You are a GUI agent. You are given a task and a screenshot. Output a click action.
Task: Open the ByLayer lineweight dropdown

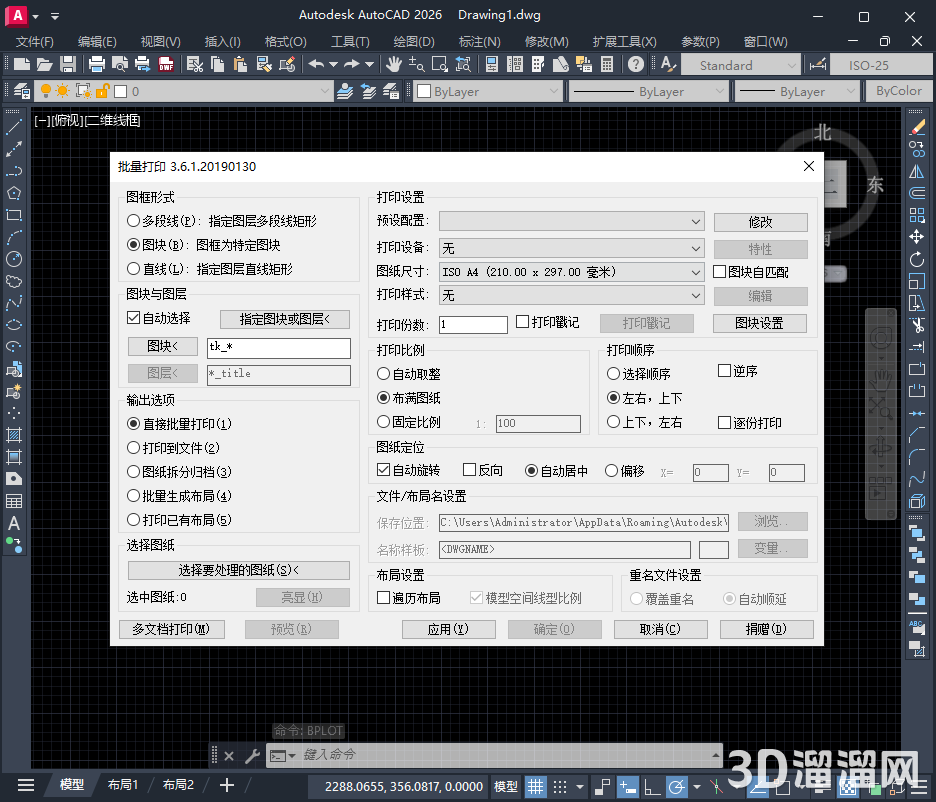click(x=796, y=91)
